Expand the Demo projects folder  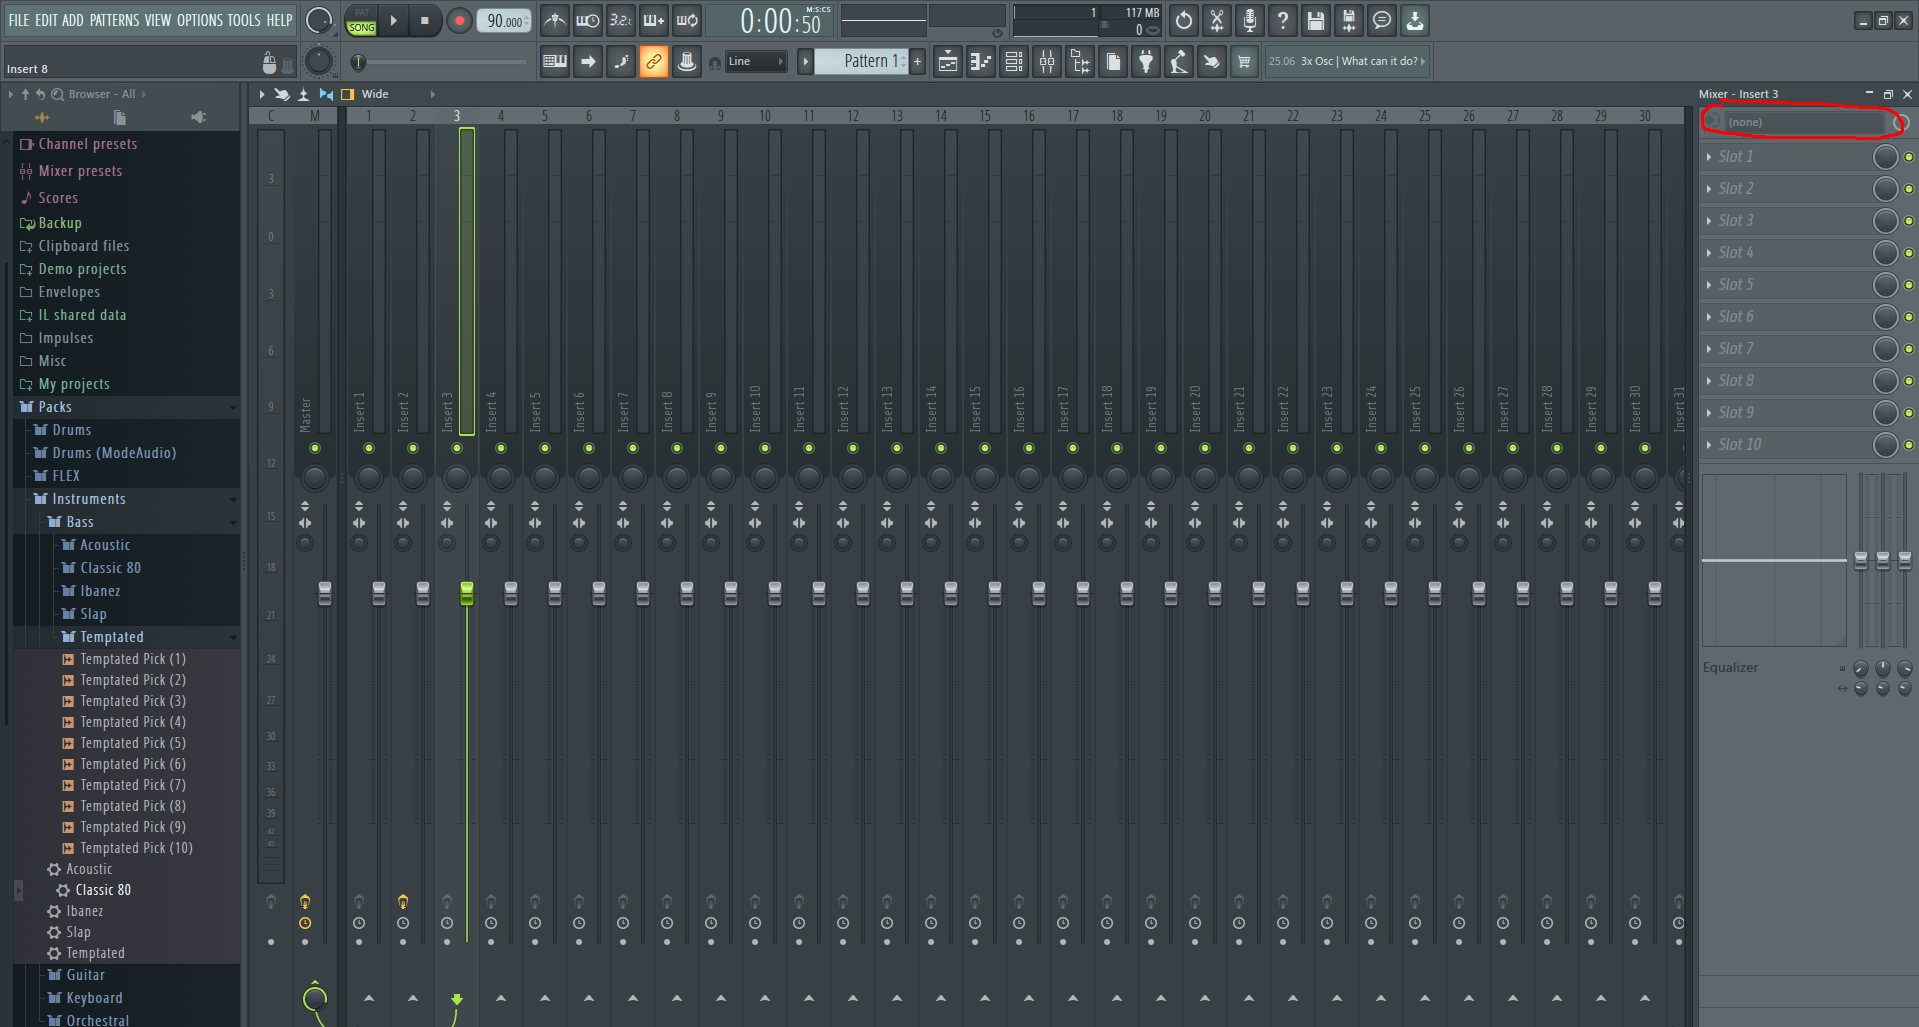click(x=82, y=269)
